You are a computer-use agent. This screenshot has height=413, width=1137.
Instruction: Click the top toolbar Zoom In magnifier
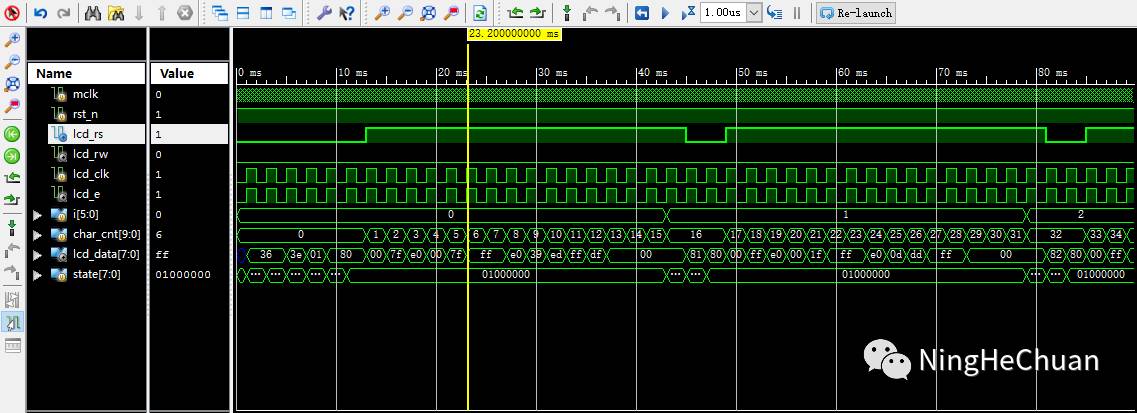click(383, 13)
